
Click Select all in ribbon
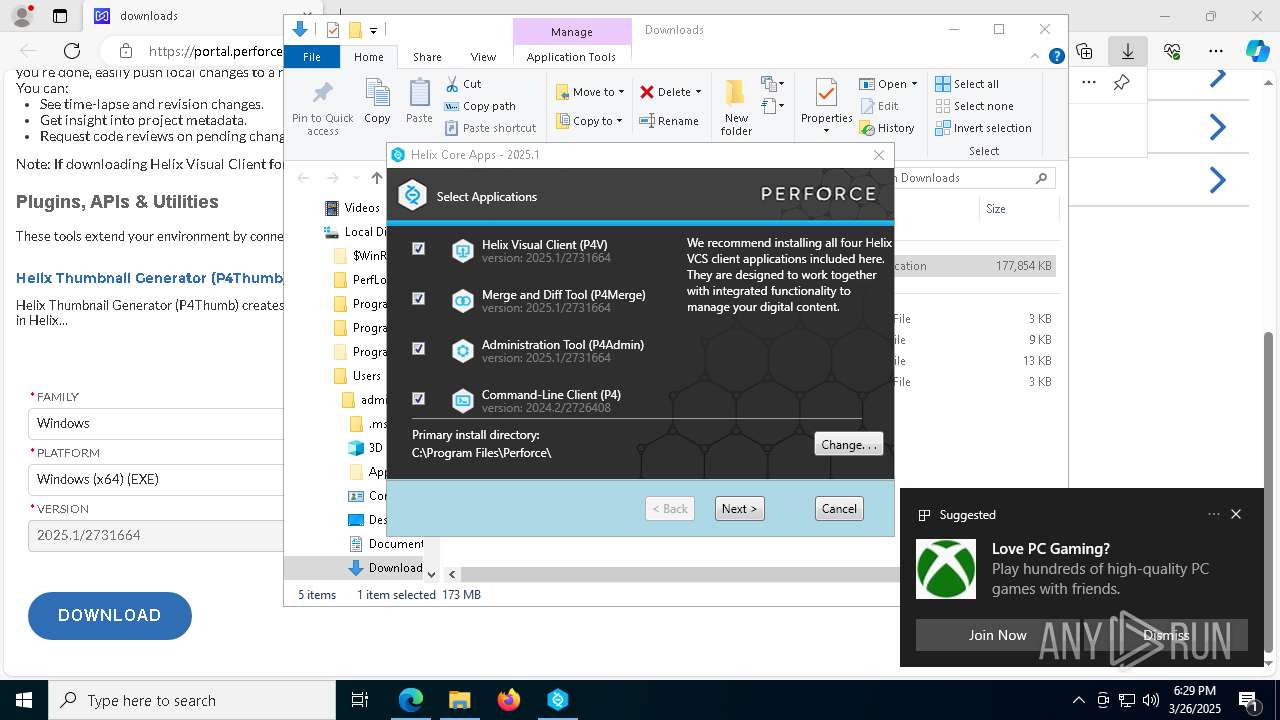(967, 84)
